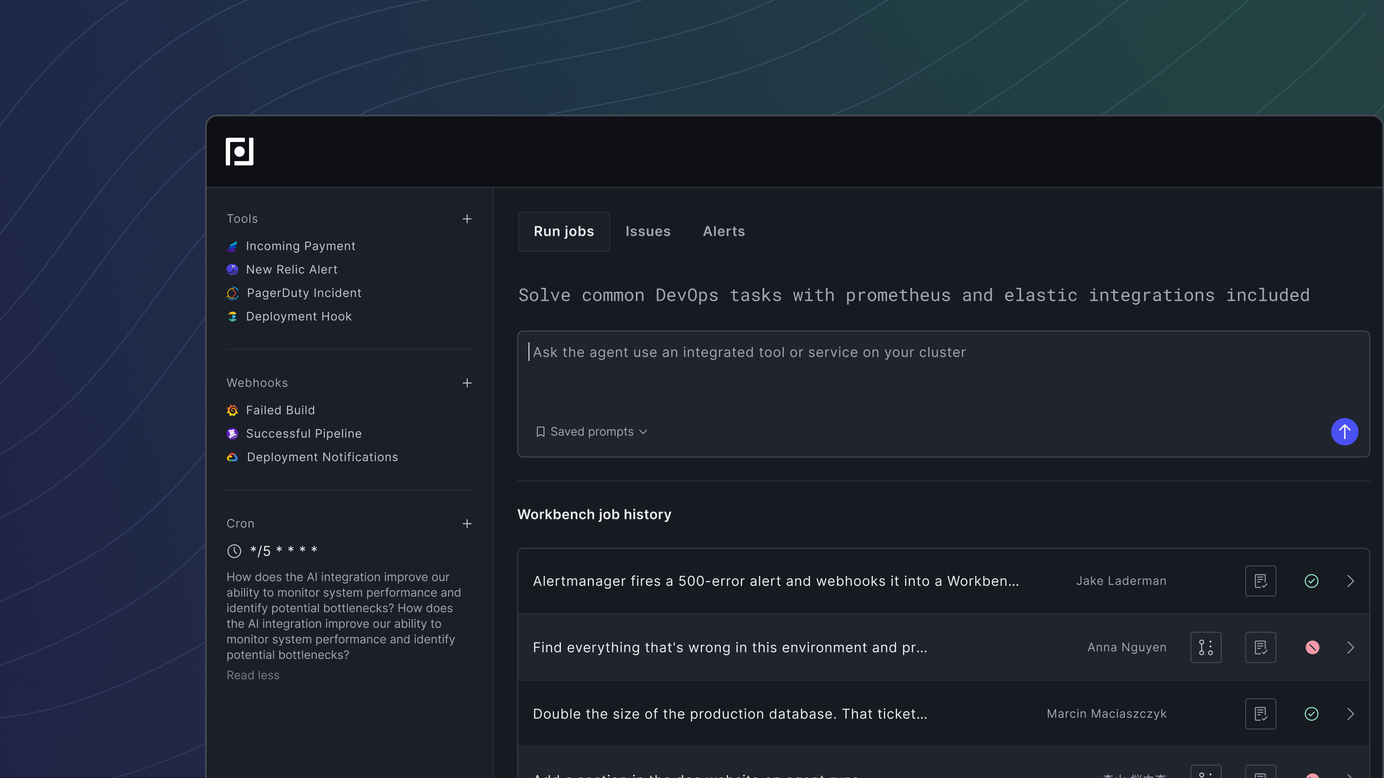Add a new tool with plus icon
The image size is (1384, 778).
(x=467, y=219)
